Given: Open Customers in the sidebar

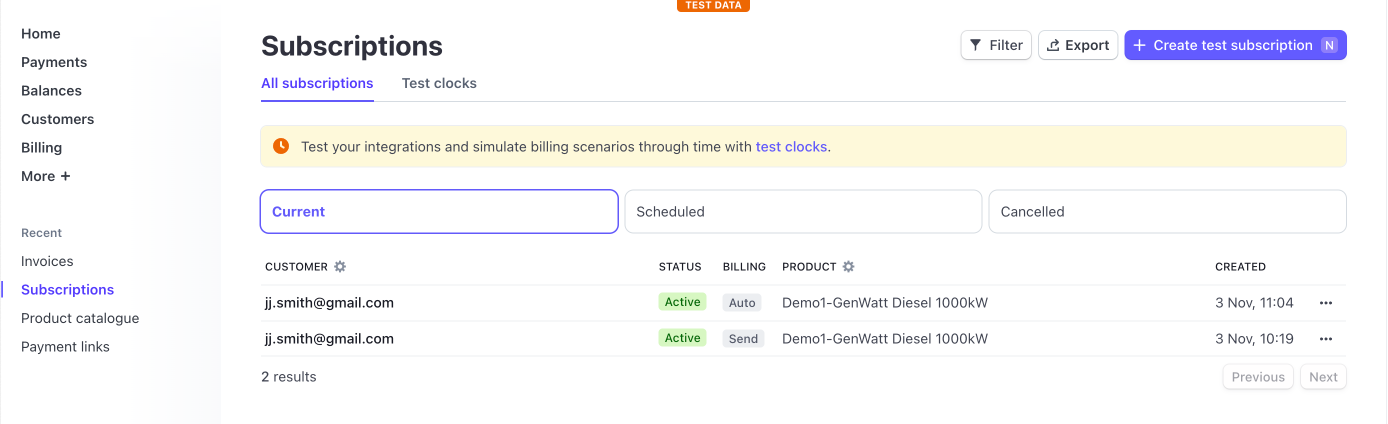Looking at the screenshot, I should point(57,119).
